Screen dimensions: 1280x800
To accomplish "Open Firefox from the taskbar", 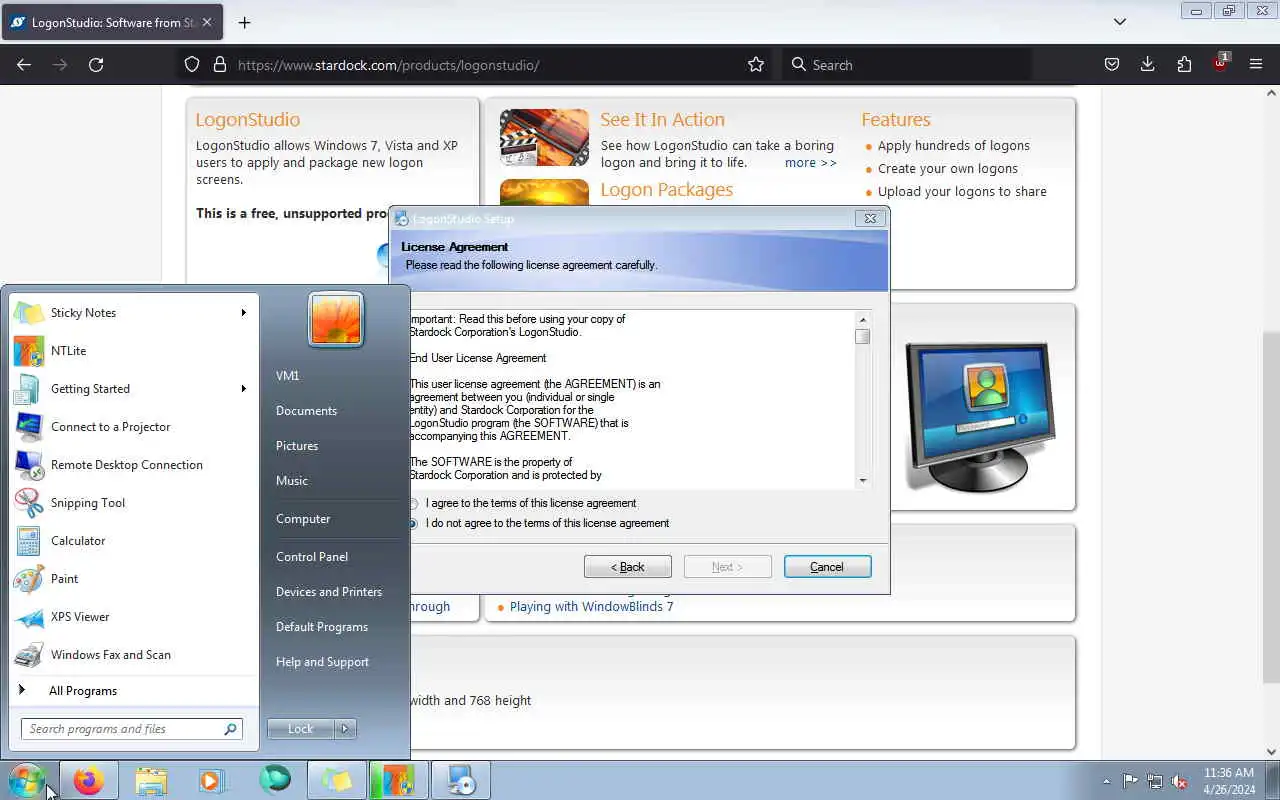I will (x=88, y=780).
